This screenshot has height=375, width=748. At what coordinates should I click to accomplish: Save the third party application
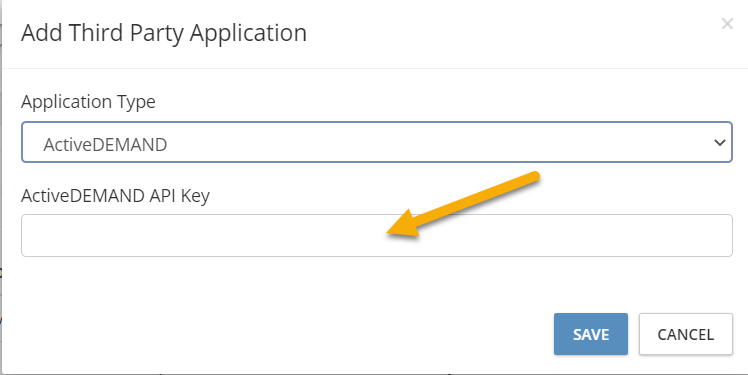pyautogui.click(x=591, y=334)
